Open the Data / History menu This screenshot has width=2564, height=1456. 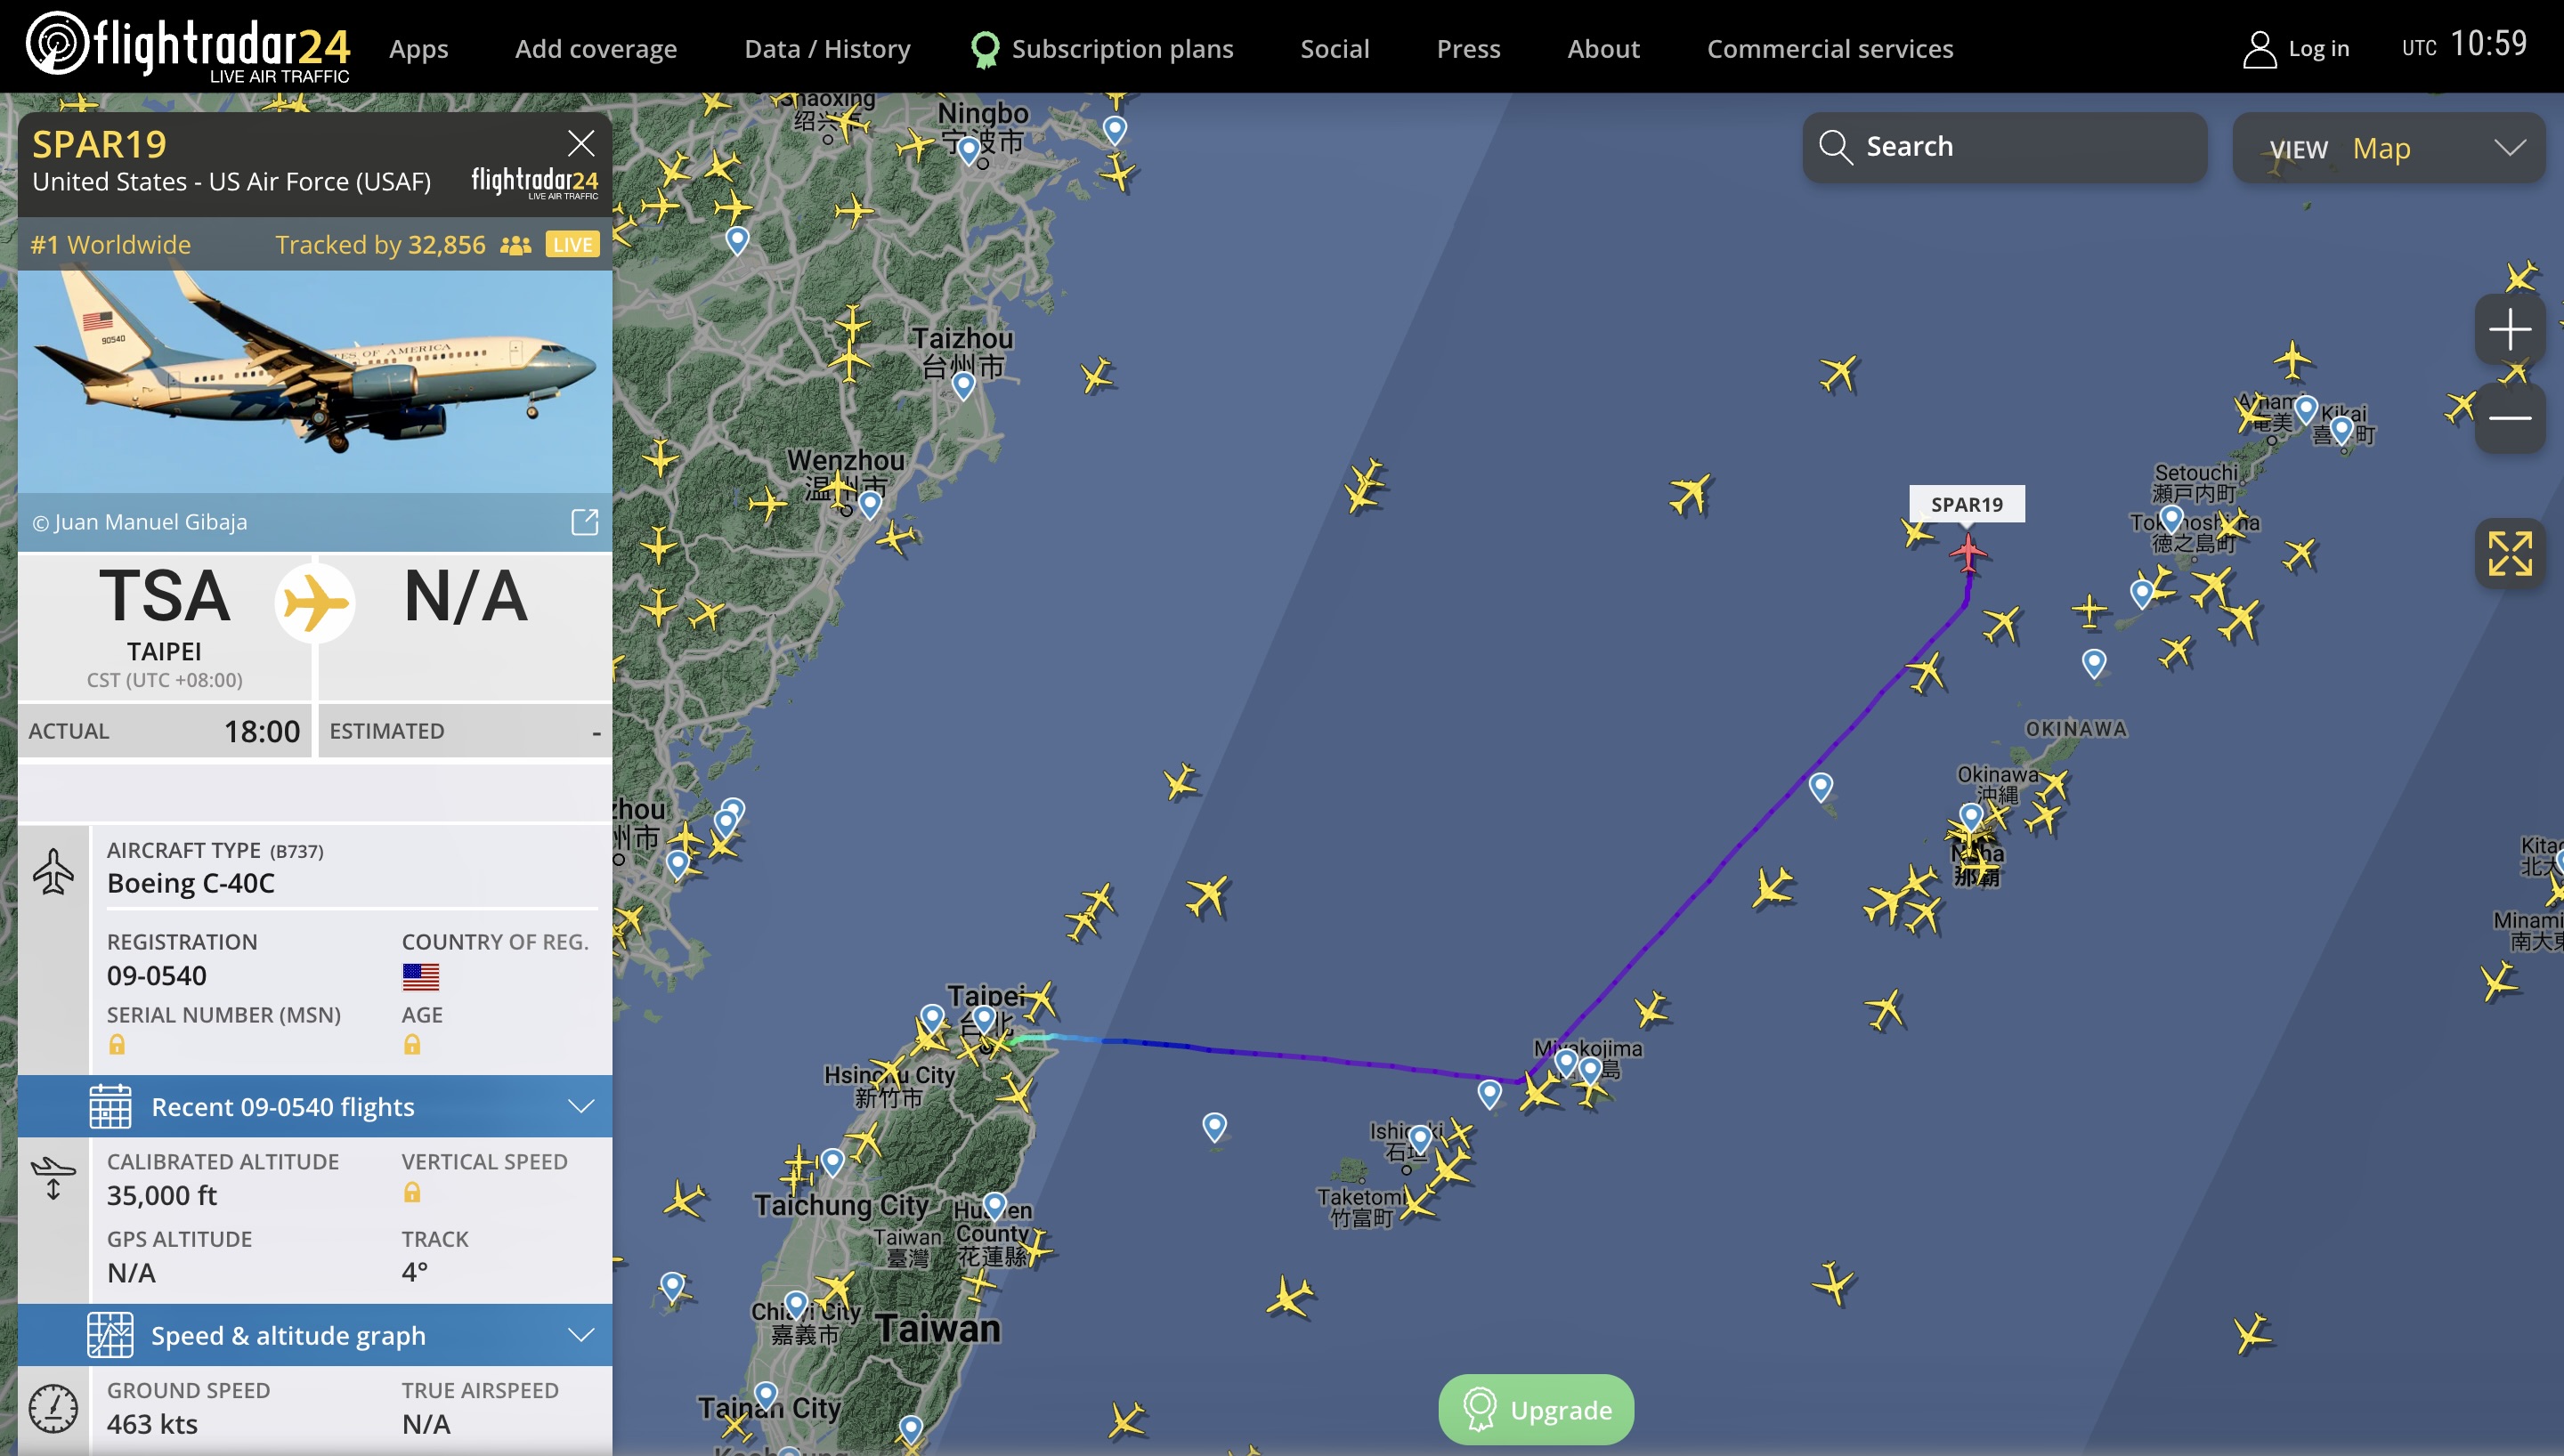pyautogui.click(x=827, y=48)
